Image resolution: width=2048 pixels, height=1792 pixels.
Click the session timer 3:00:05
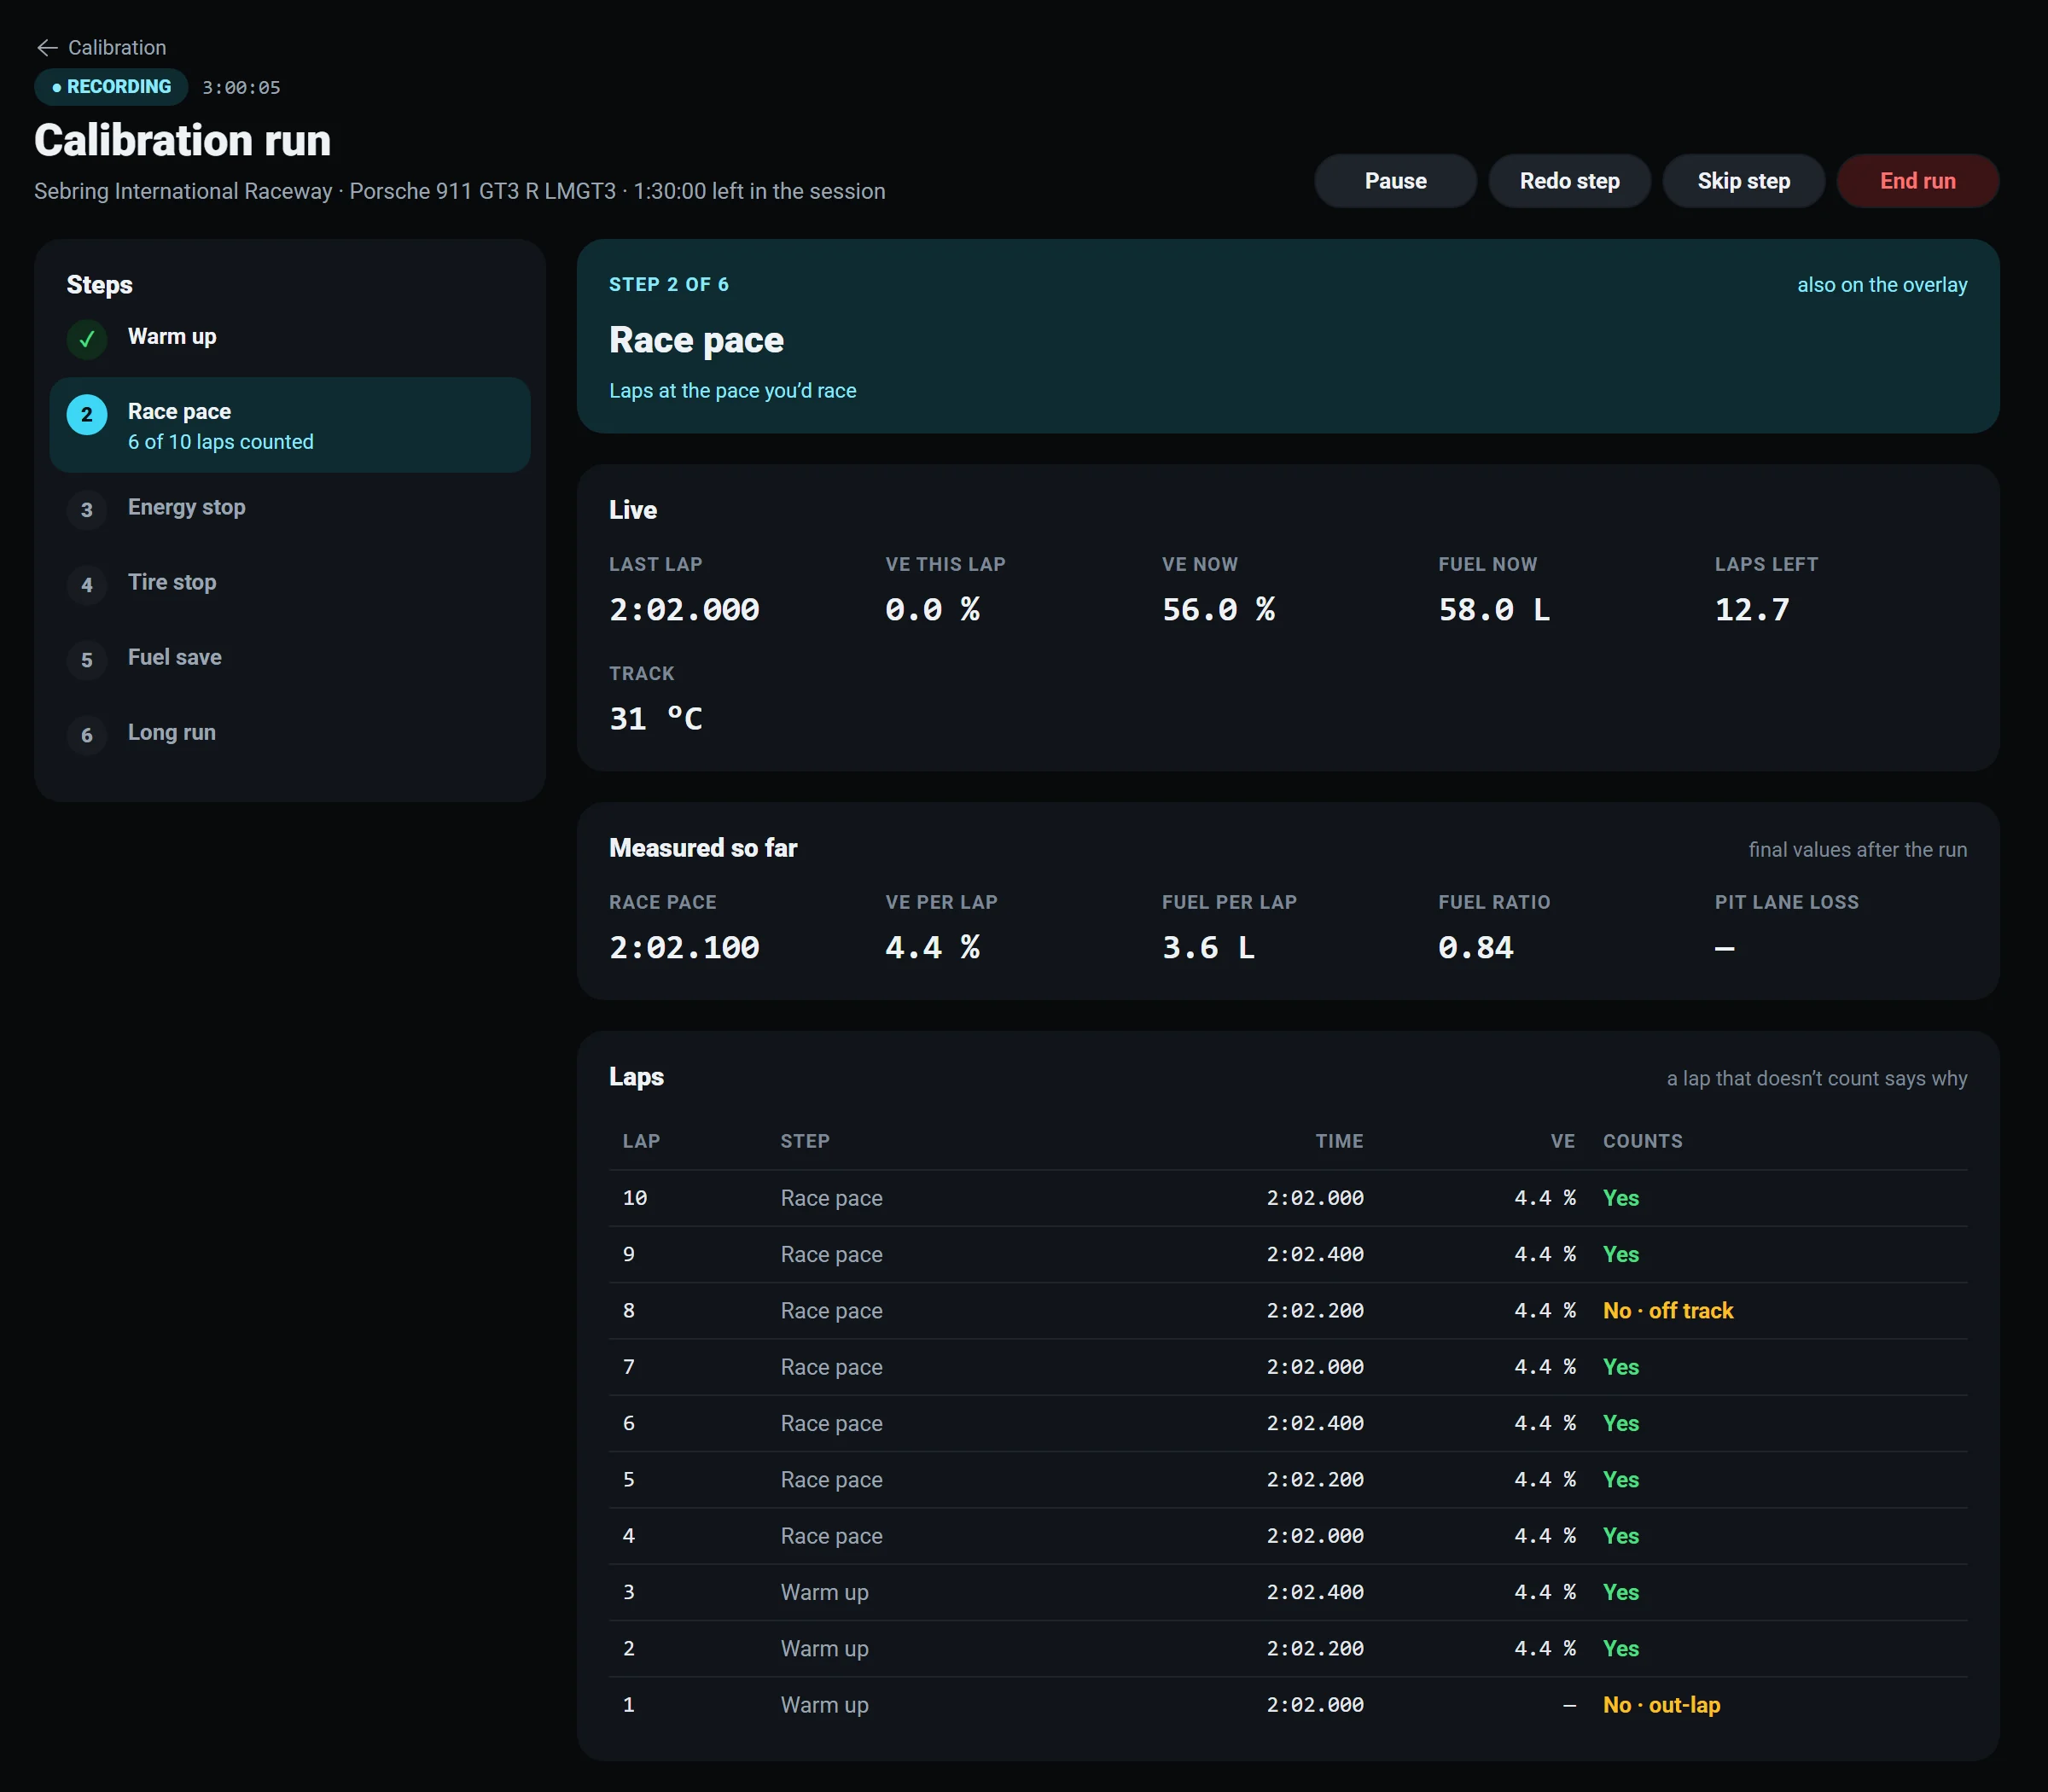click(x=241, y=88)
